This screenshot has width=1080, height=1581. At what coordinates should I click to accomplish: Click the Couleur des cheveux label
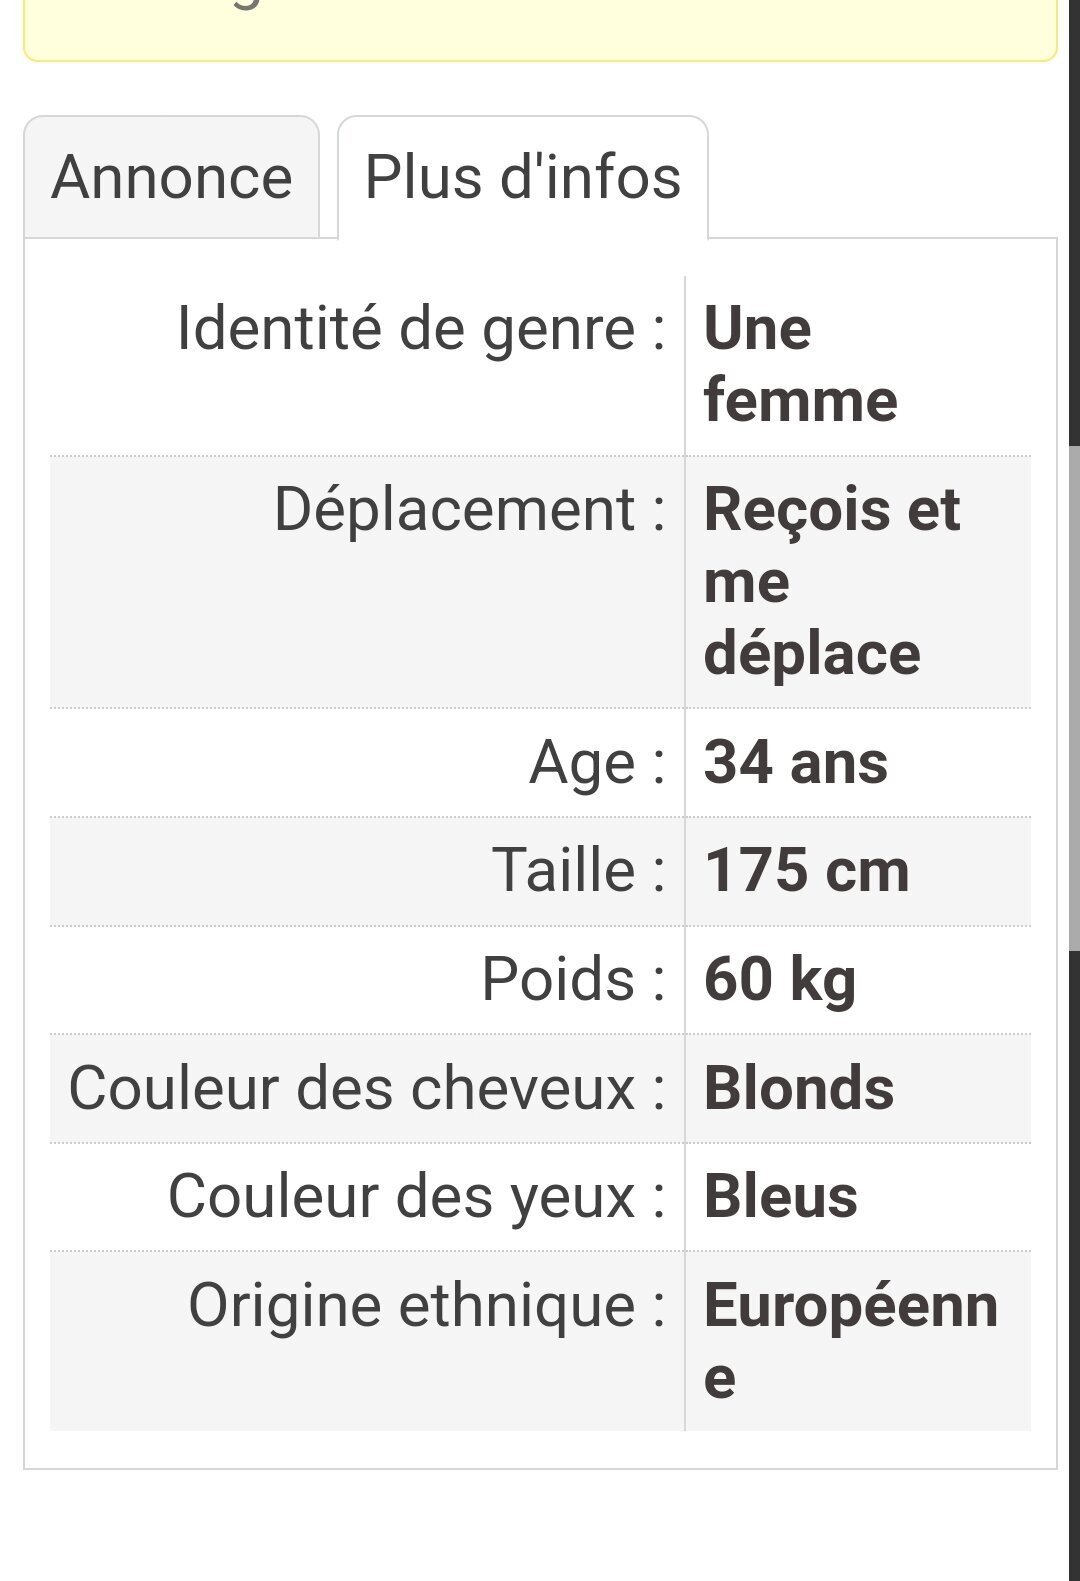(367, 1087)
